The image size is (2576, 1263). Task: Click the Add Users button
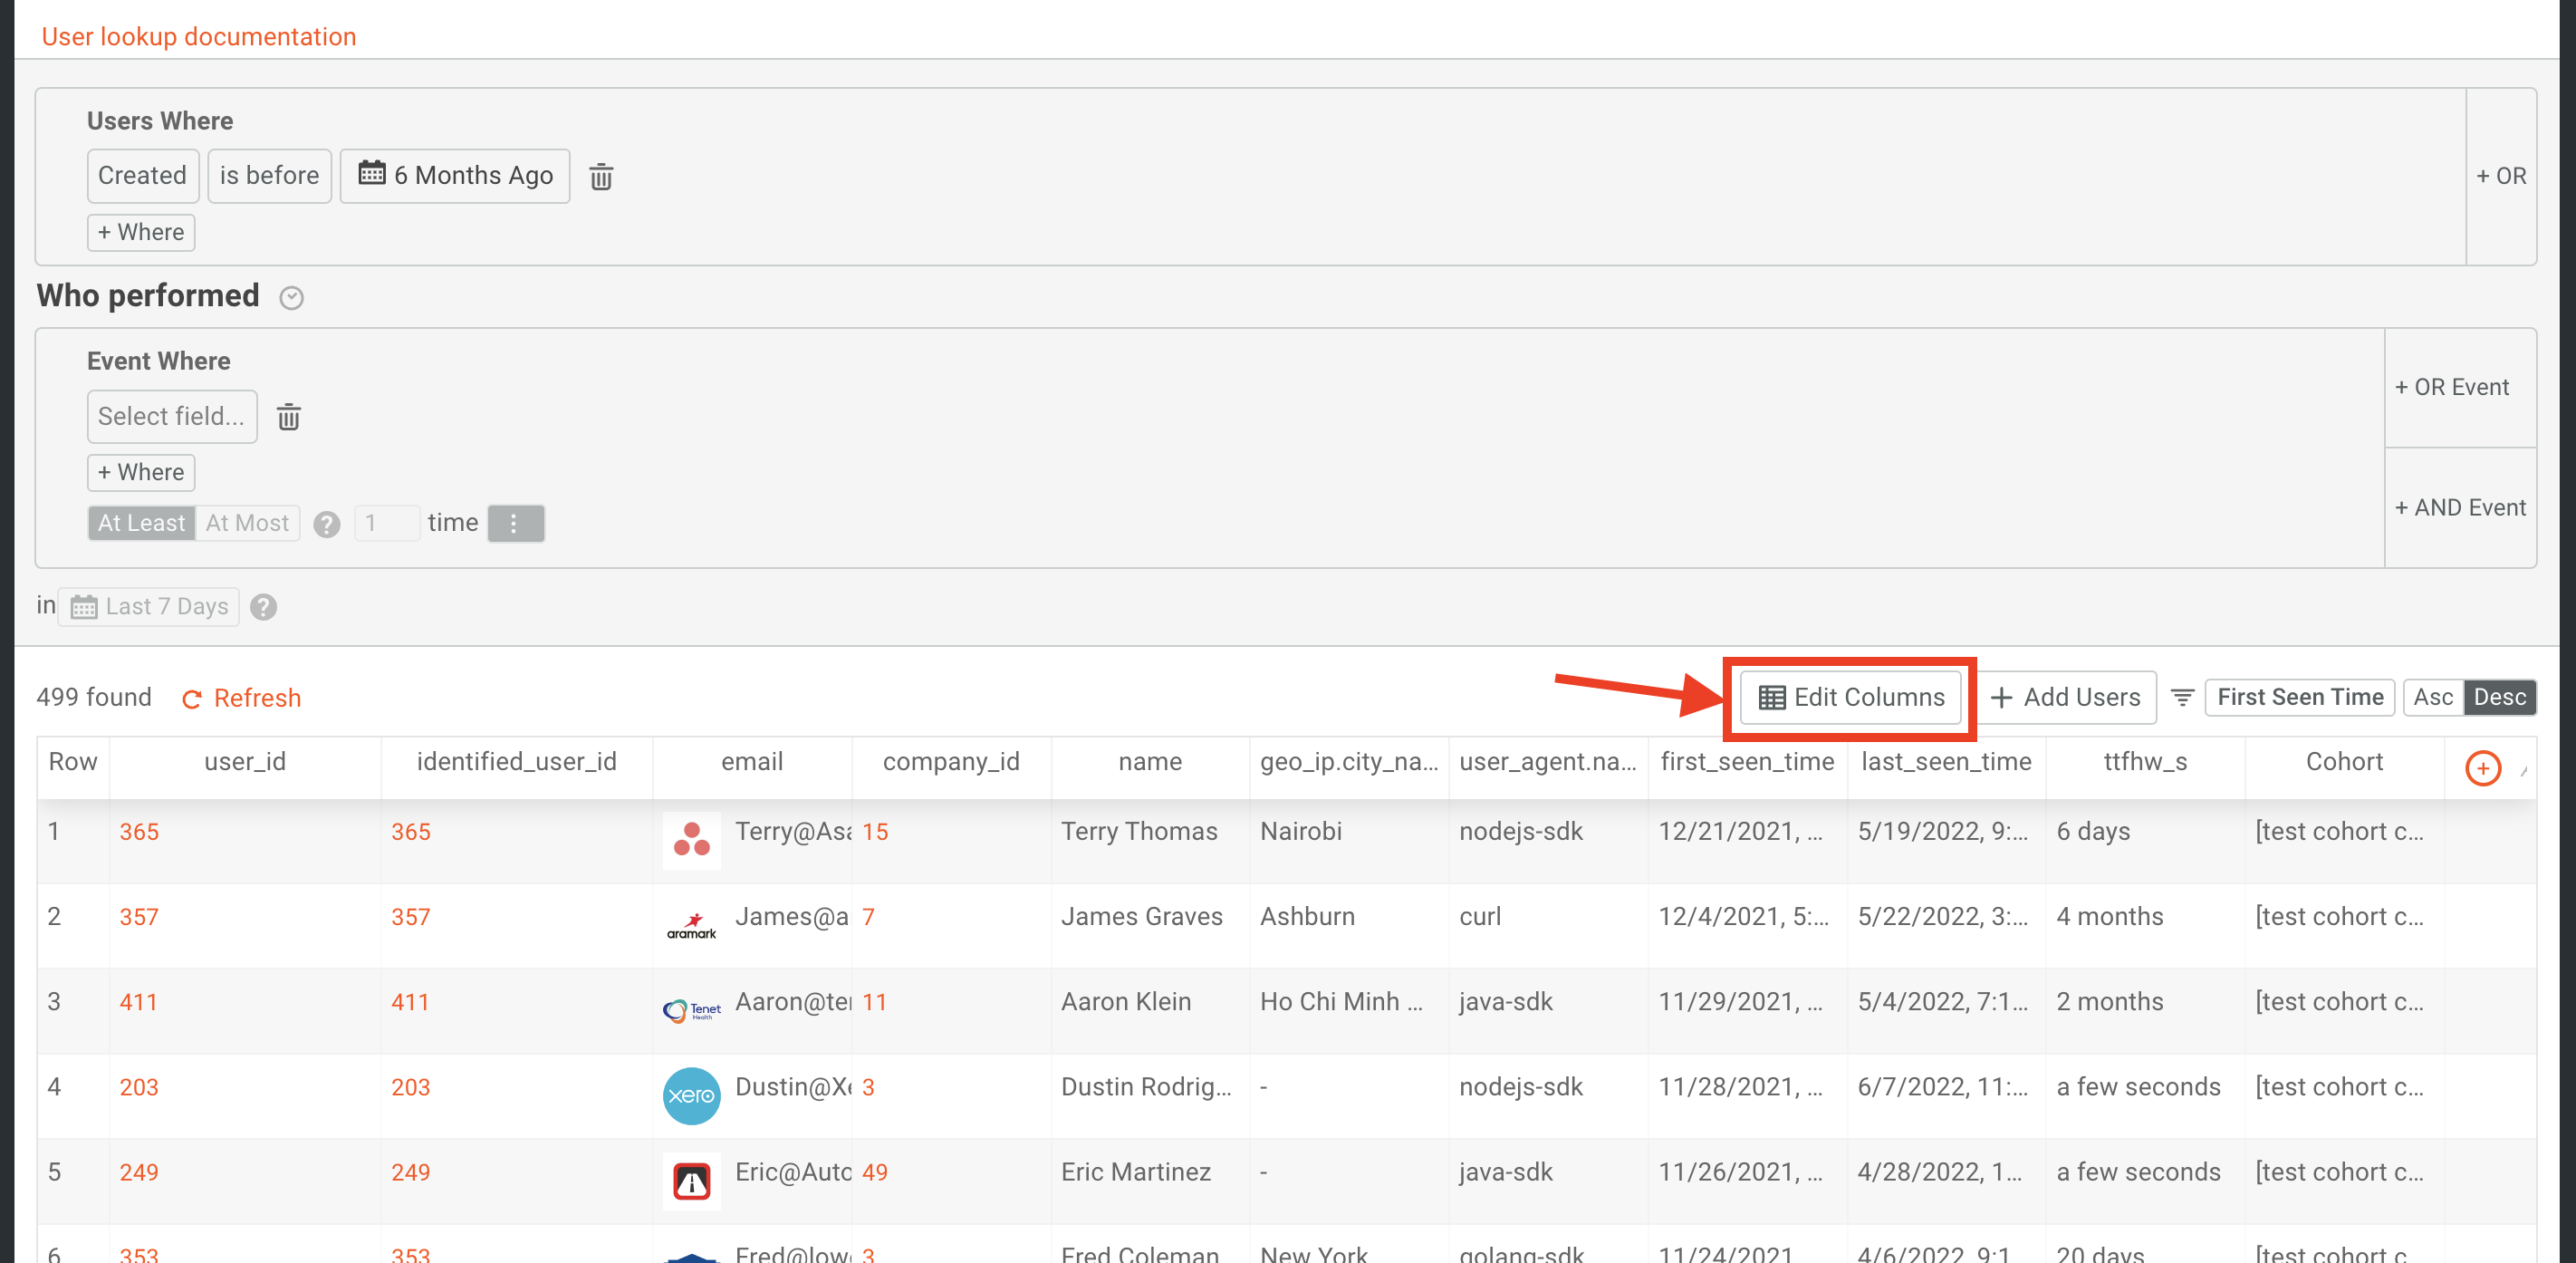click(2068, 697)
